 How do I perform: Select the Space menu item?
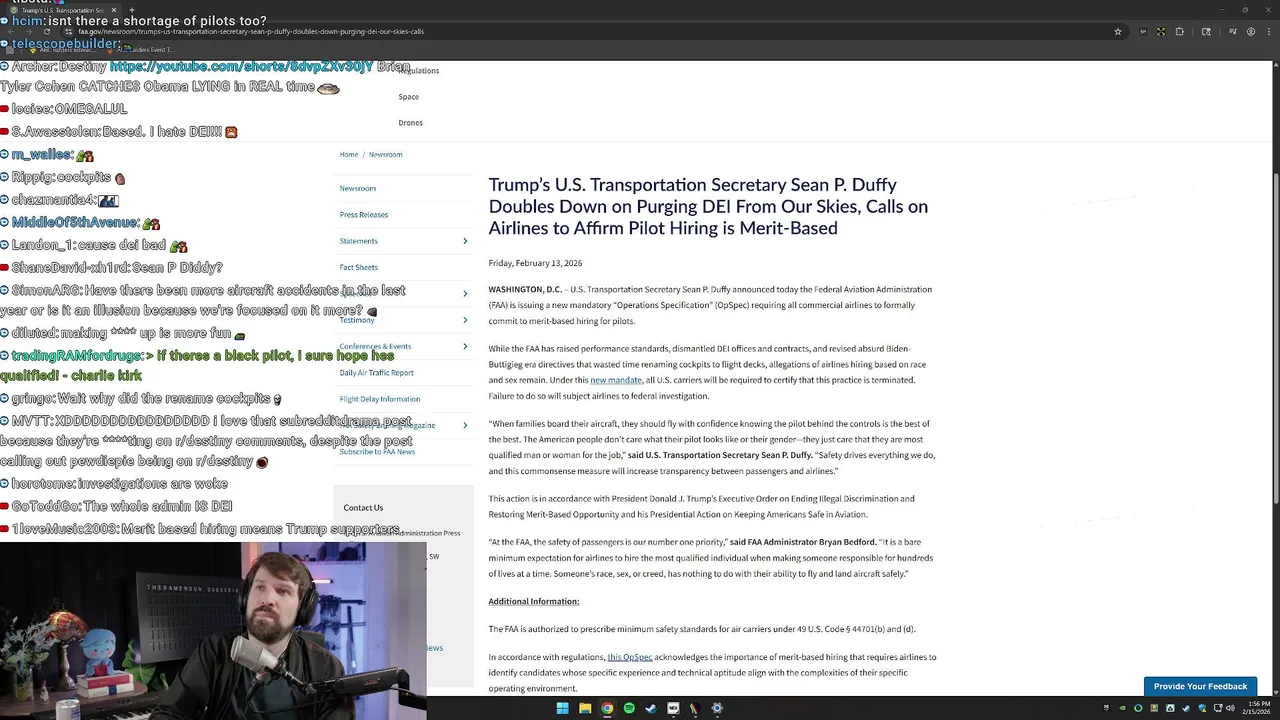coord(409,97)
